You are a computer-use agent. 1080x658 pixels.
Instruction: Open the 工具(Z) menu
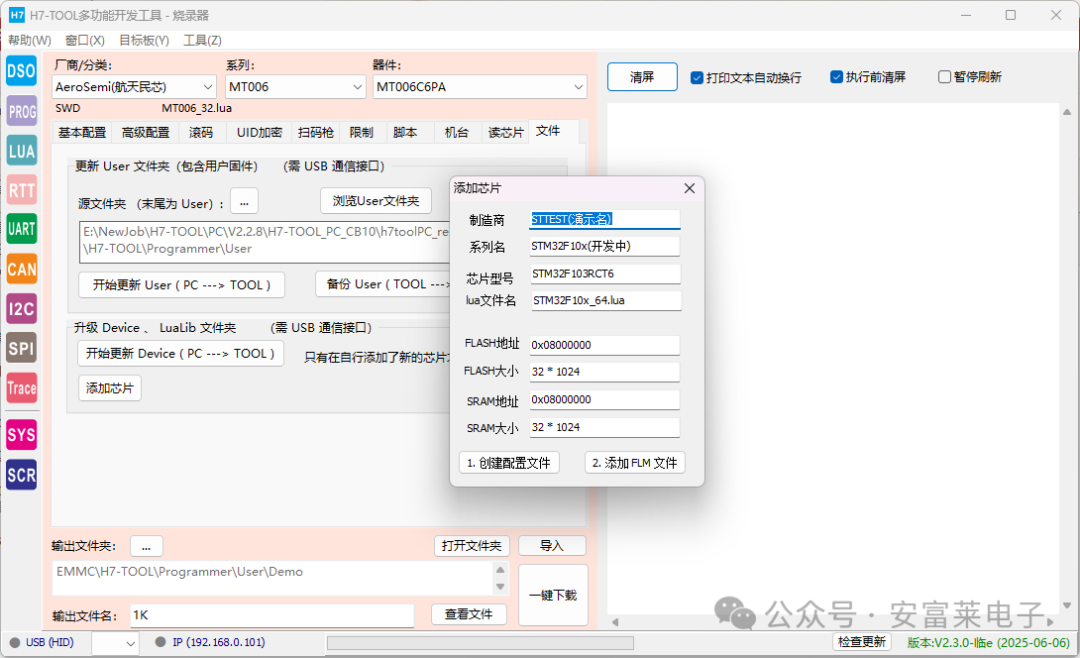202,40
